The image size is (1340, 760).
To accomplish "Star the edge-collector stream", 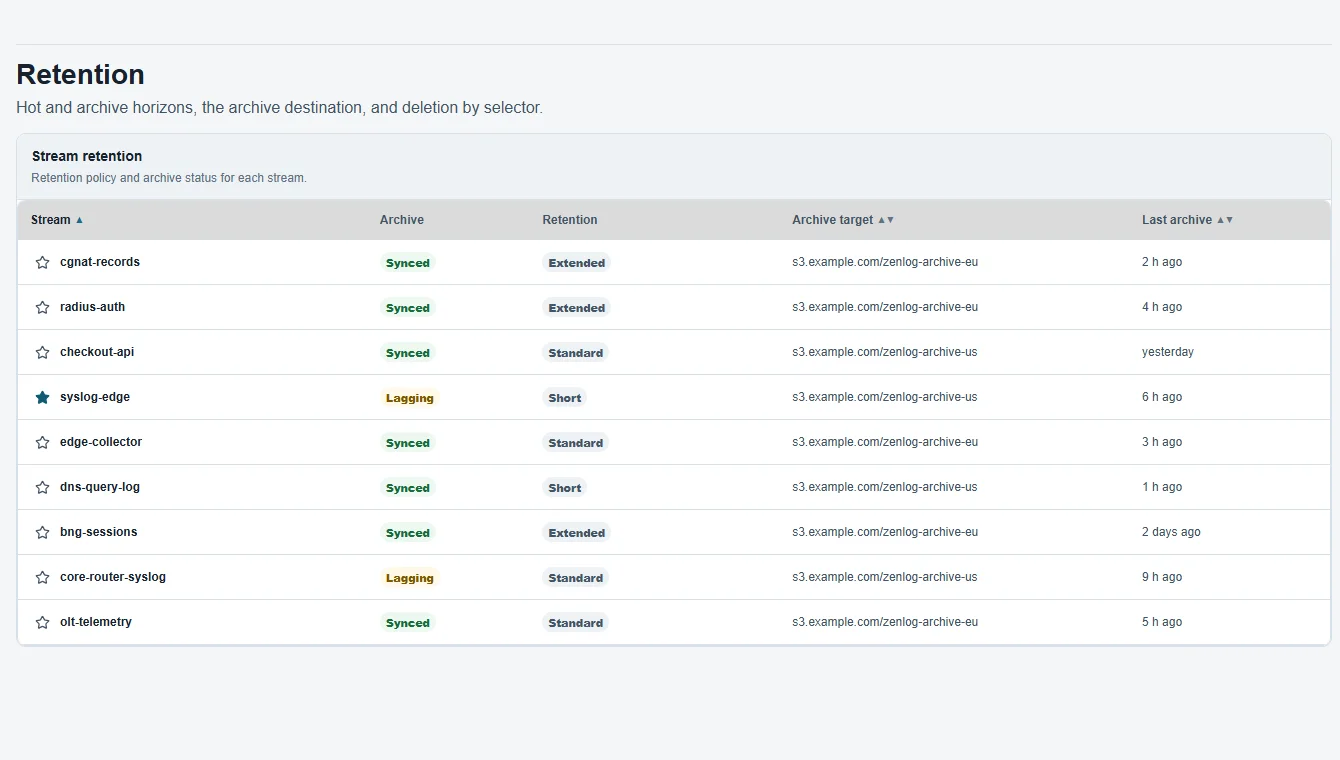I will (42, 442).
